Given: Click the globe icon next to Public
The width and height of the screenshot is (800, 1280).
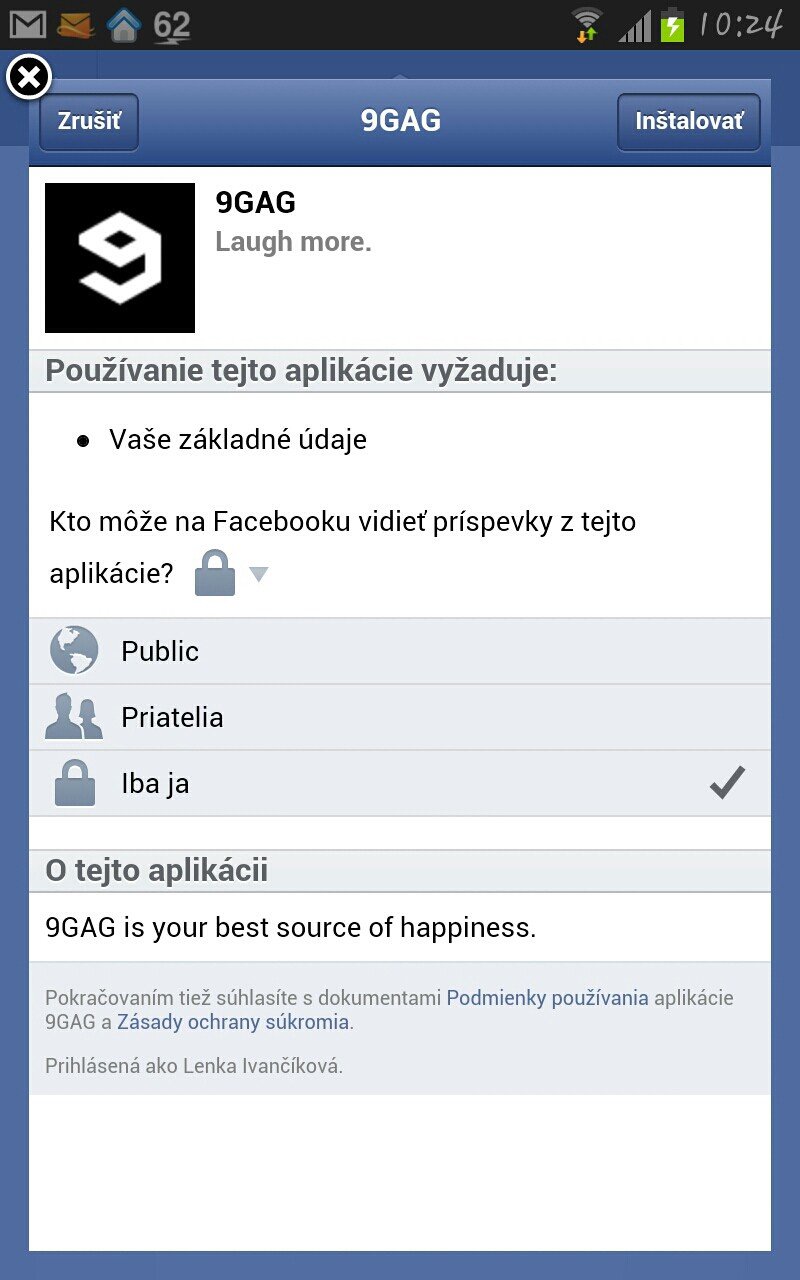Looking at the screenshot, I should (x=74, y=651).
